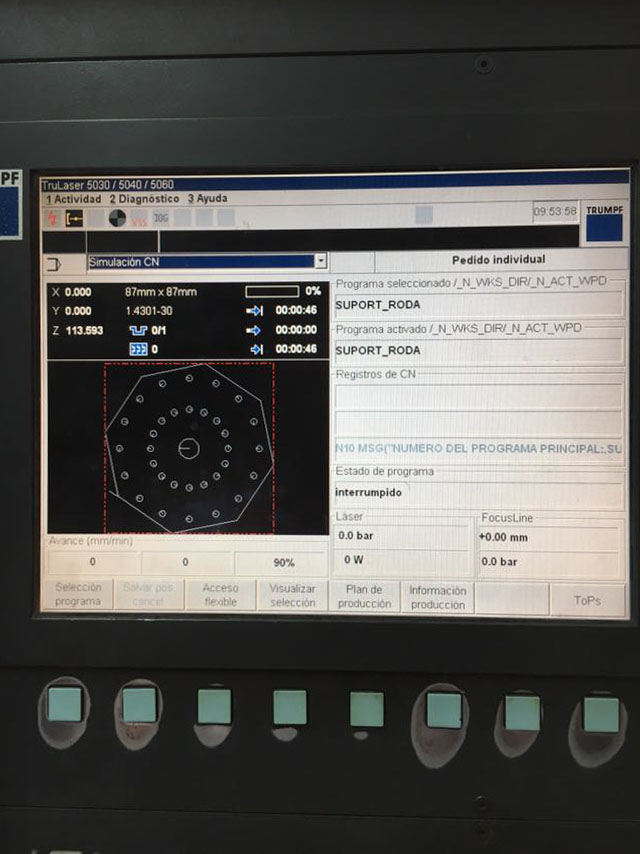
Task: Click the Láser pressure value 0.0 bar
Action: [356, 536]
